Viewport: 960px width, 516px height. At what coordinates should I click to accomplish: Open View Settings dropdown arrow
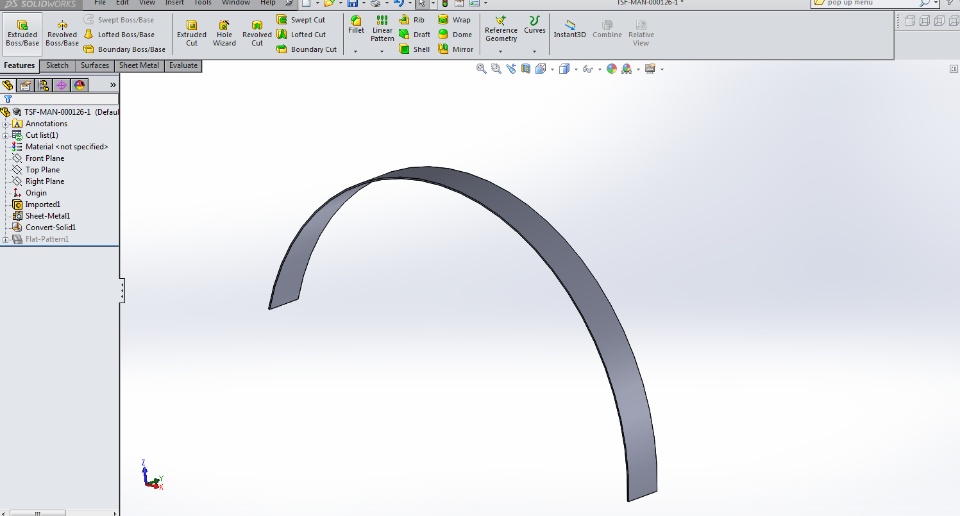[x=662, y=69]
